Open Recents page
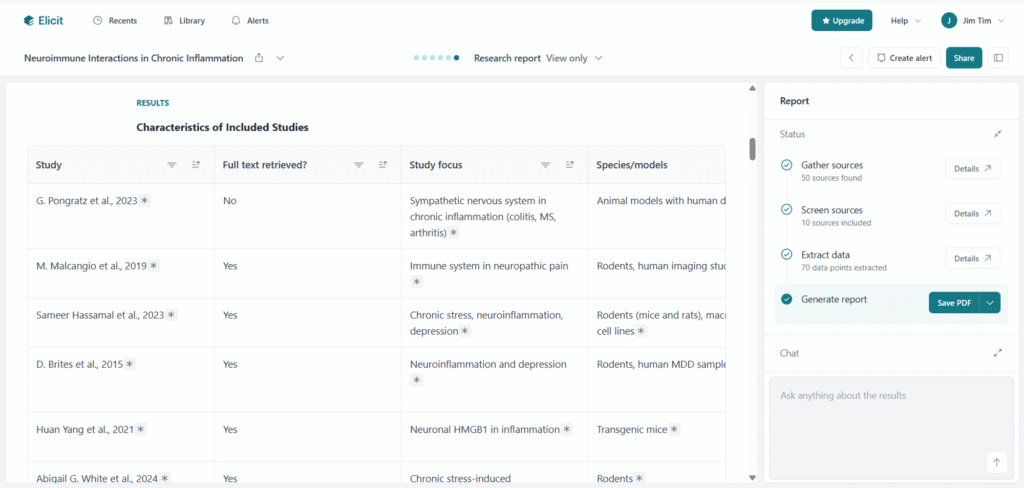 [115, 20]
